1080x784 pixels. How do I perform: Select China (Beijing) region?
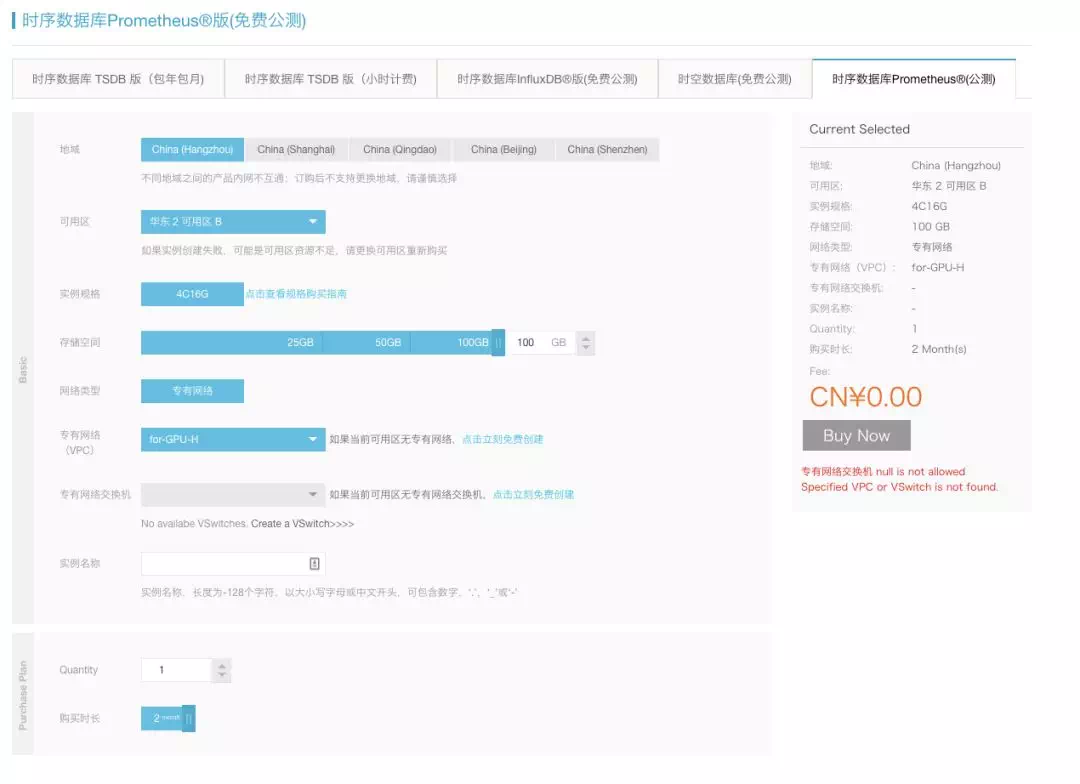click(503, 149)
